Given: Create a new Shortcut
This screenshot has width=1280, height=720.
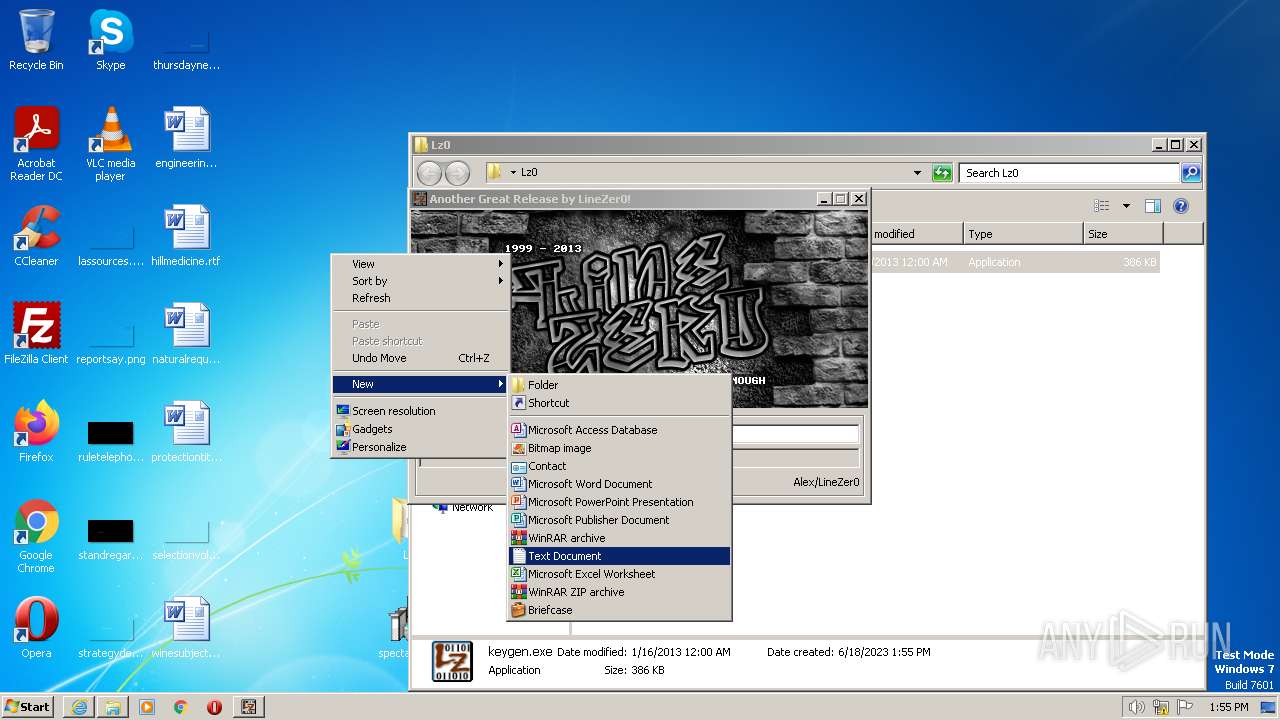Looking at the screenshot, I should coord(620,403).
